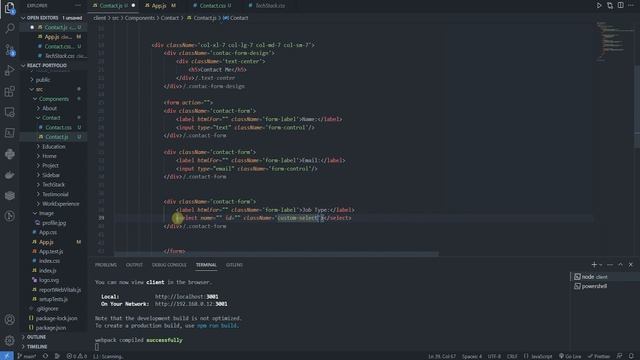The height and width of the screenshot is (360, 640).
Task: Open the Run and Debug view
Action: click(x=9, y=70)
